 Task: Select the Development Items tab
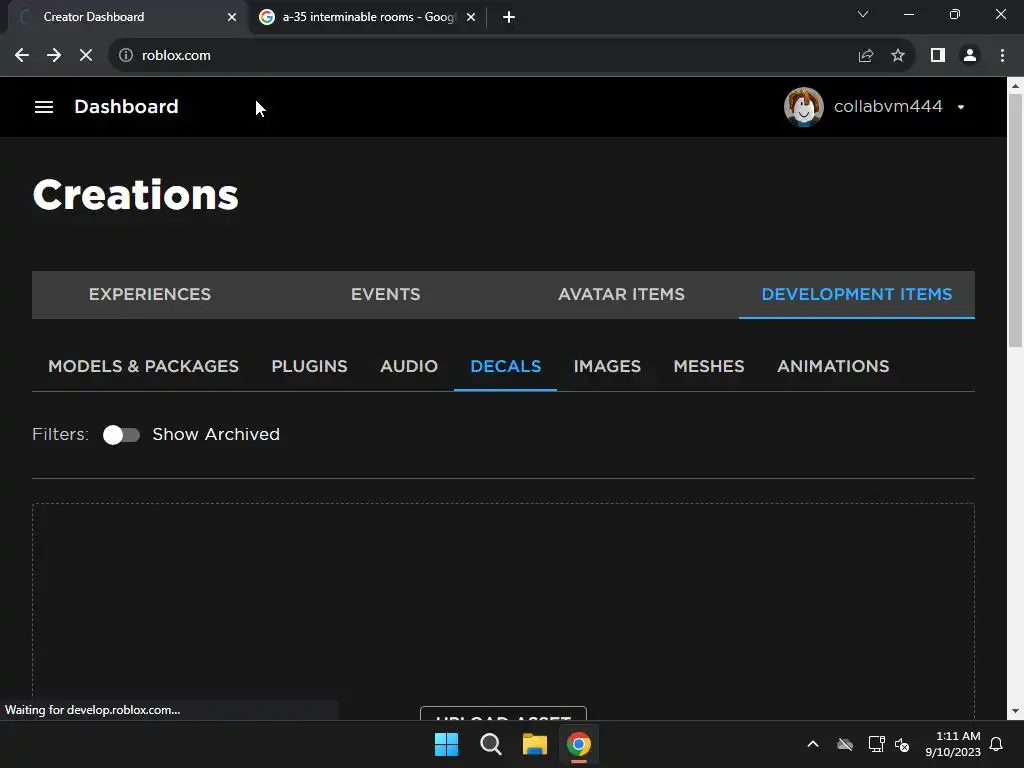857,295
